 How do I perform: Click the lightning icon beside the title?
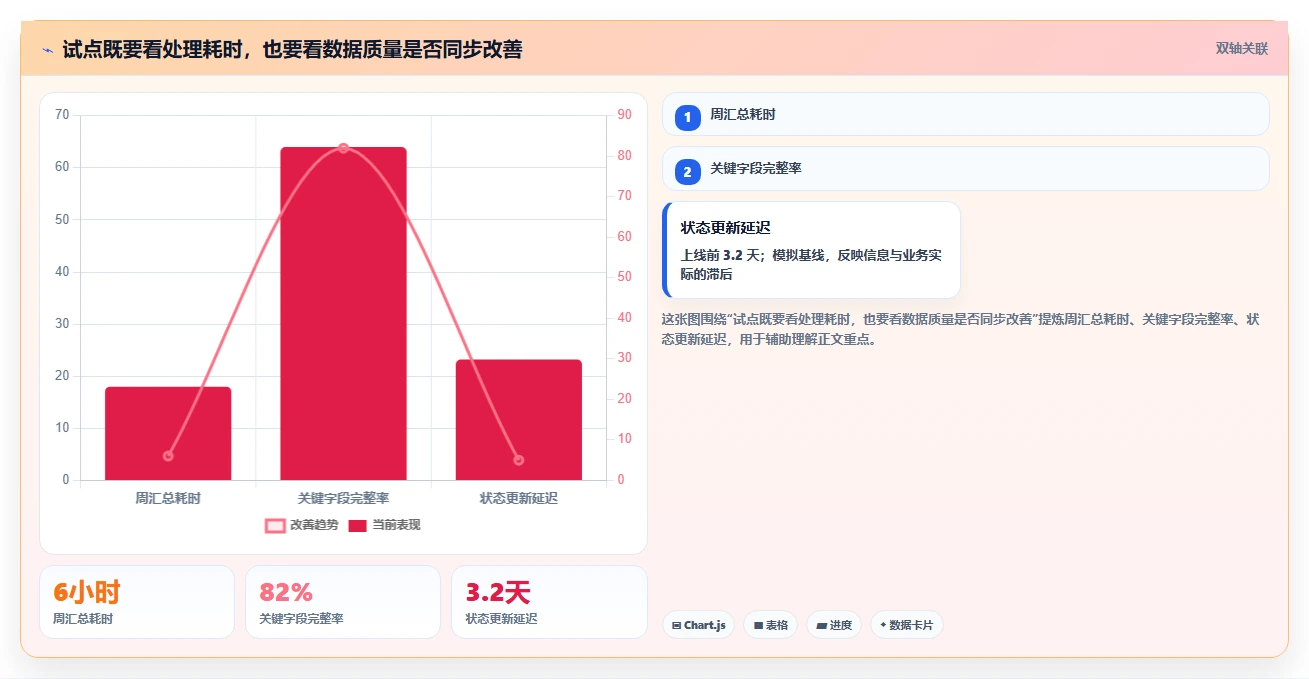click(47, 50)
